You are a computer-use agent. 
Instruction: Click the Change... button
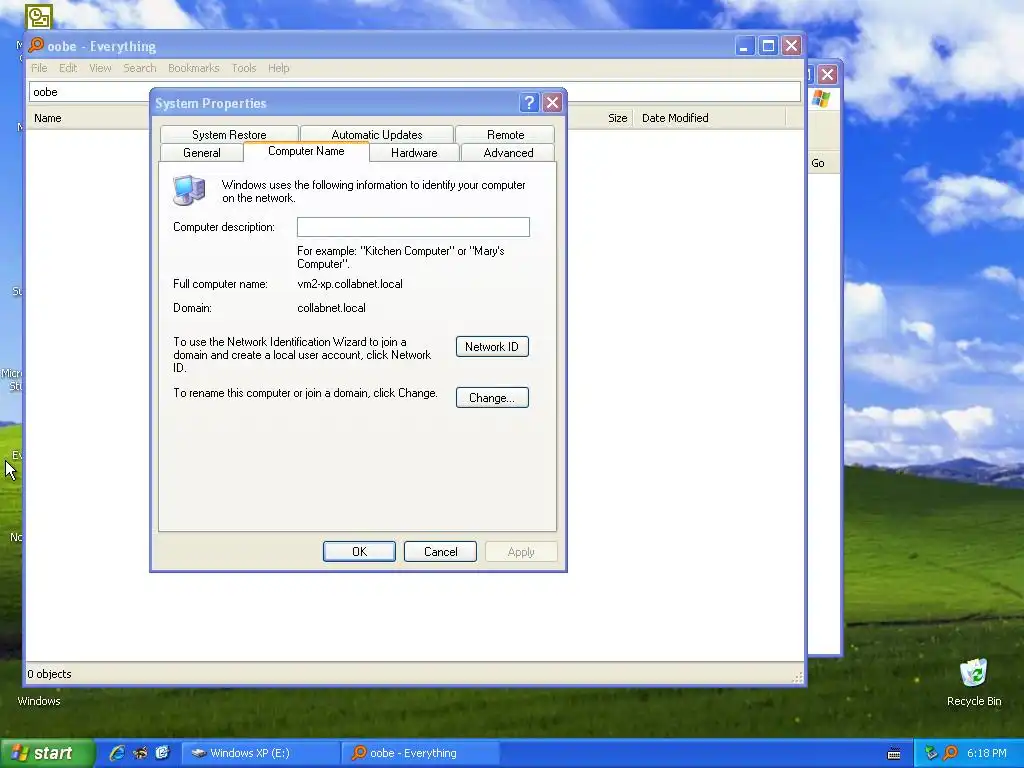[x=492, y=398]
